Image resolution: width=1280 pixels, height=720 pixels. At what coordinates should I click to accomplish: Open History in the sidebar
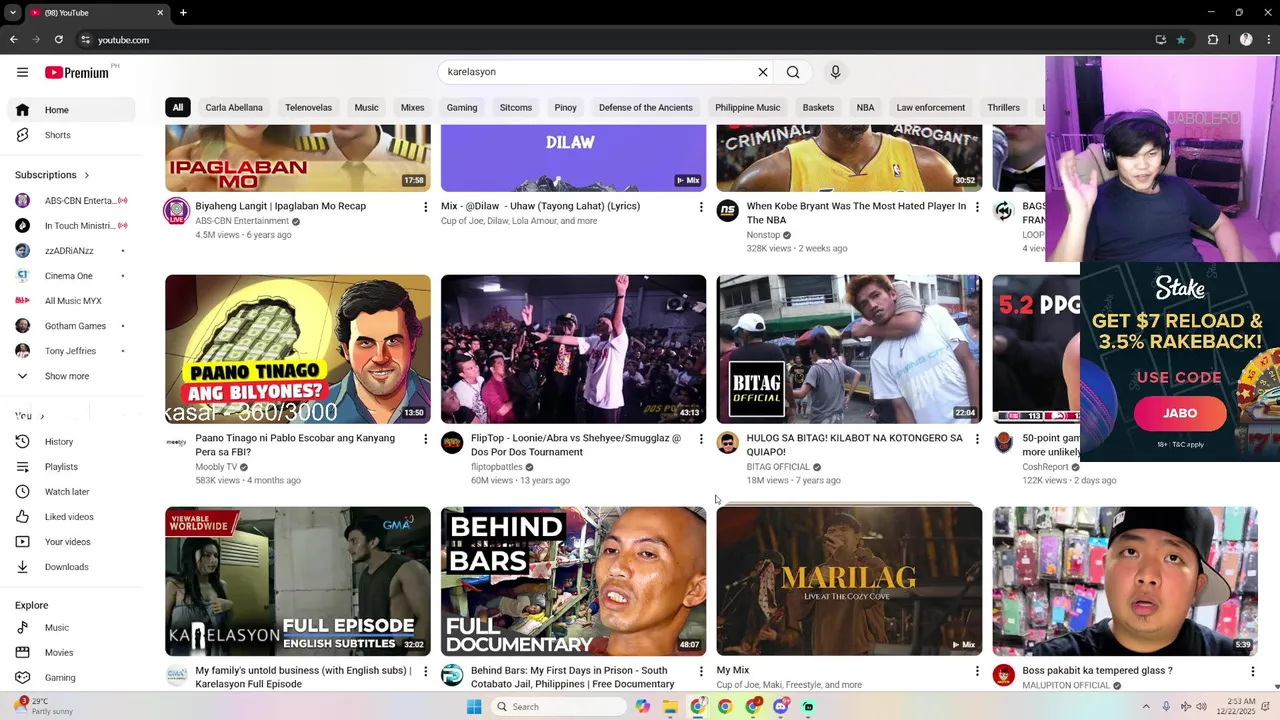[71, 442]
